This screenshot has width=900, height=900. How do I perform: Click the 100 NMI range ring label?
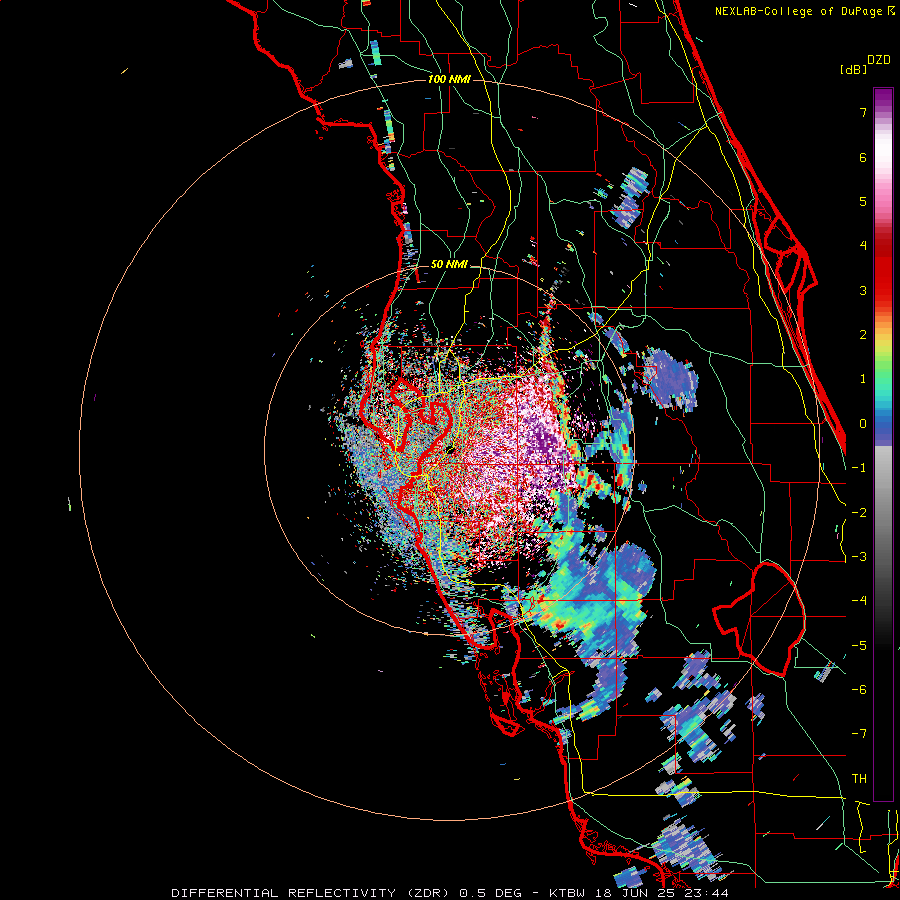[x=449, y=79]
